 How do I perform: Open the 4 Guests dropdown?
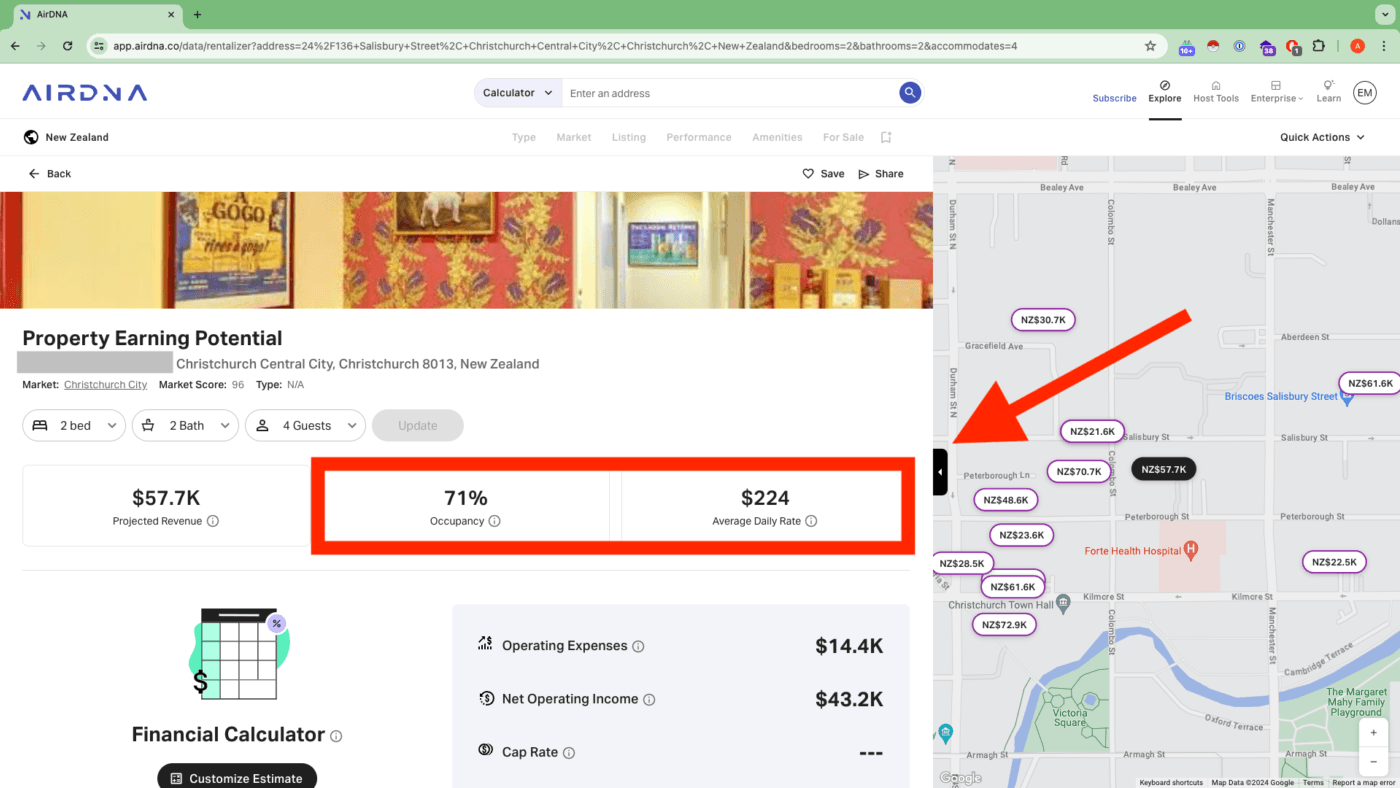pyautogui.click(x=305, y=425)
